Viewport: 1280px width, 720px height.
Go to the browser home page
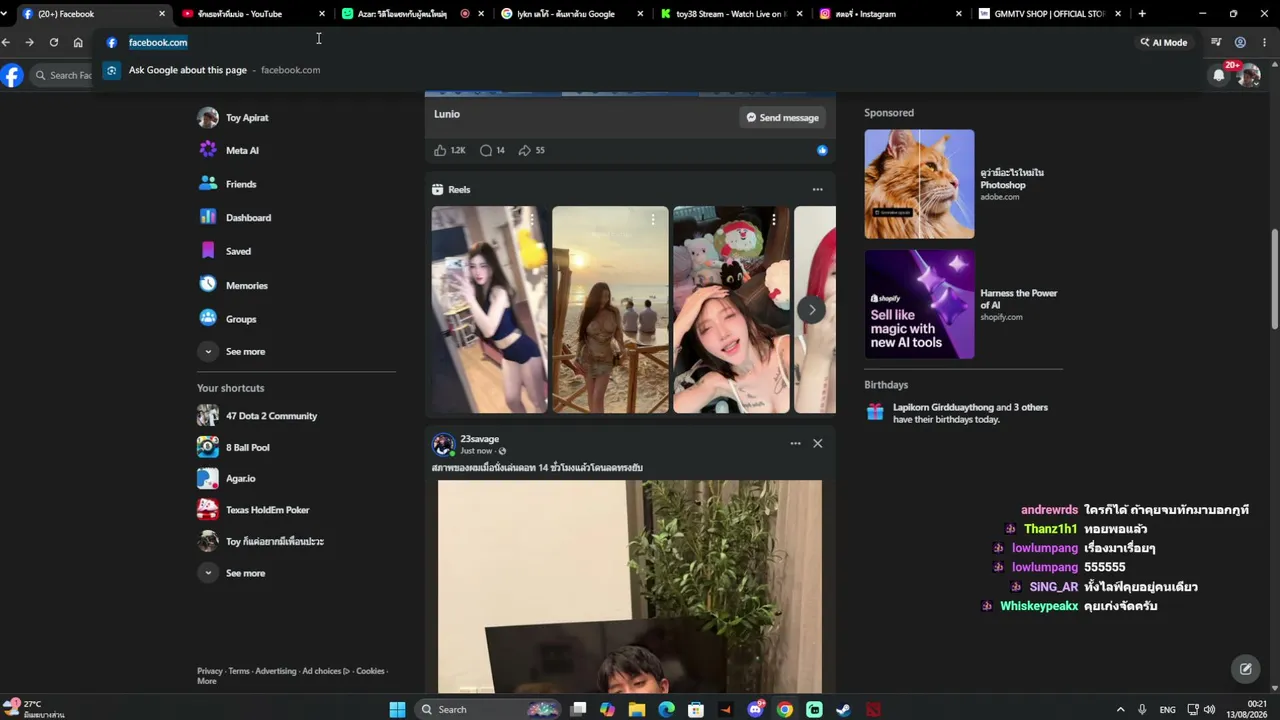tap(78, 42)
